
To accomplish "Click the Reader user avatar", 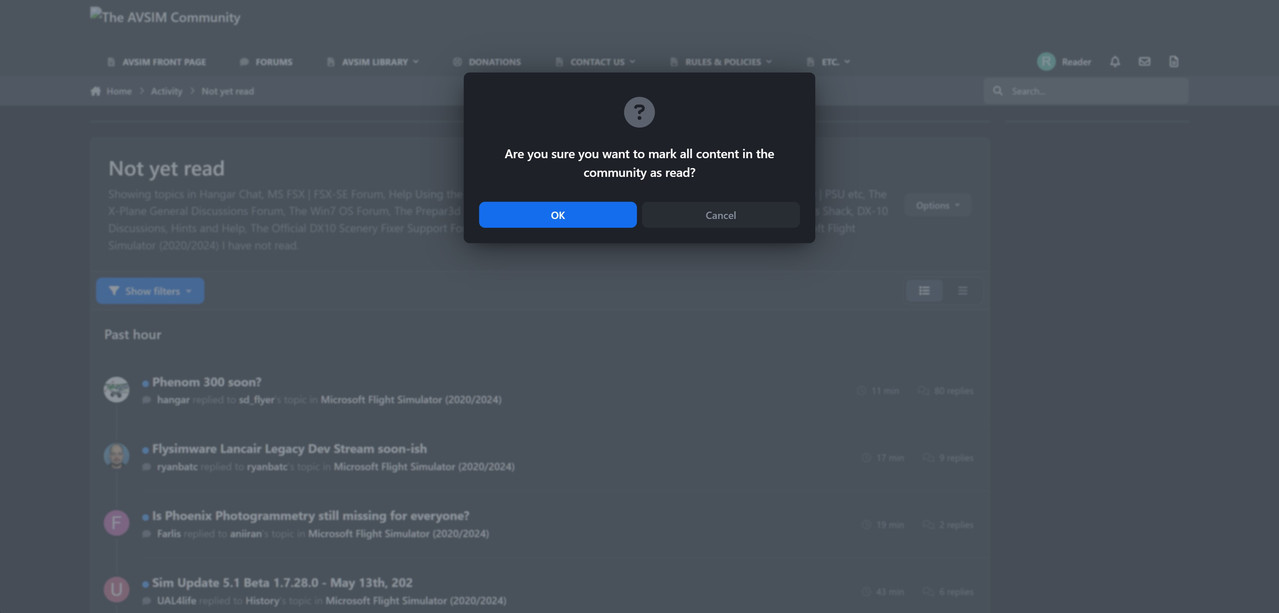I will [x=1046, y=62].
